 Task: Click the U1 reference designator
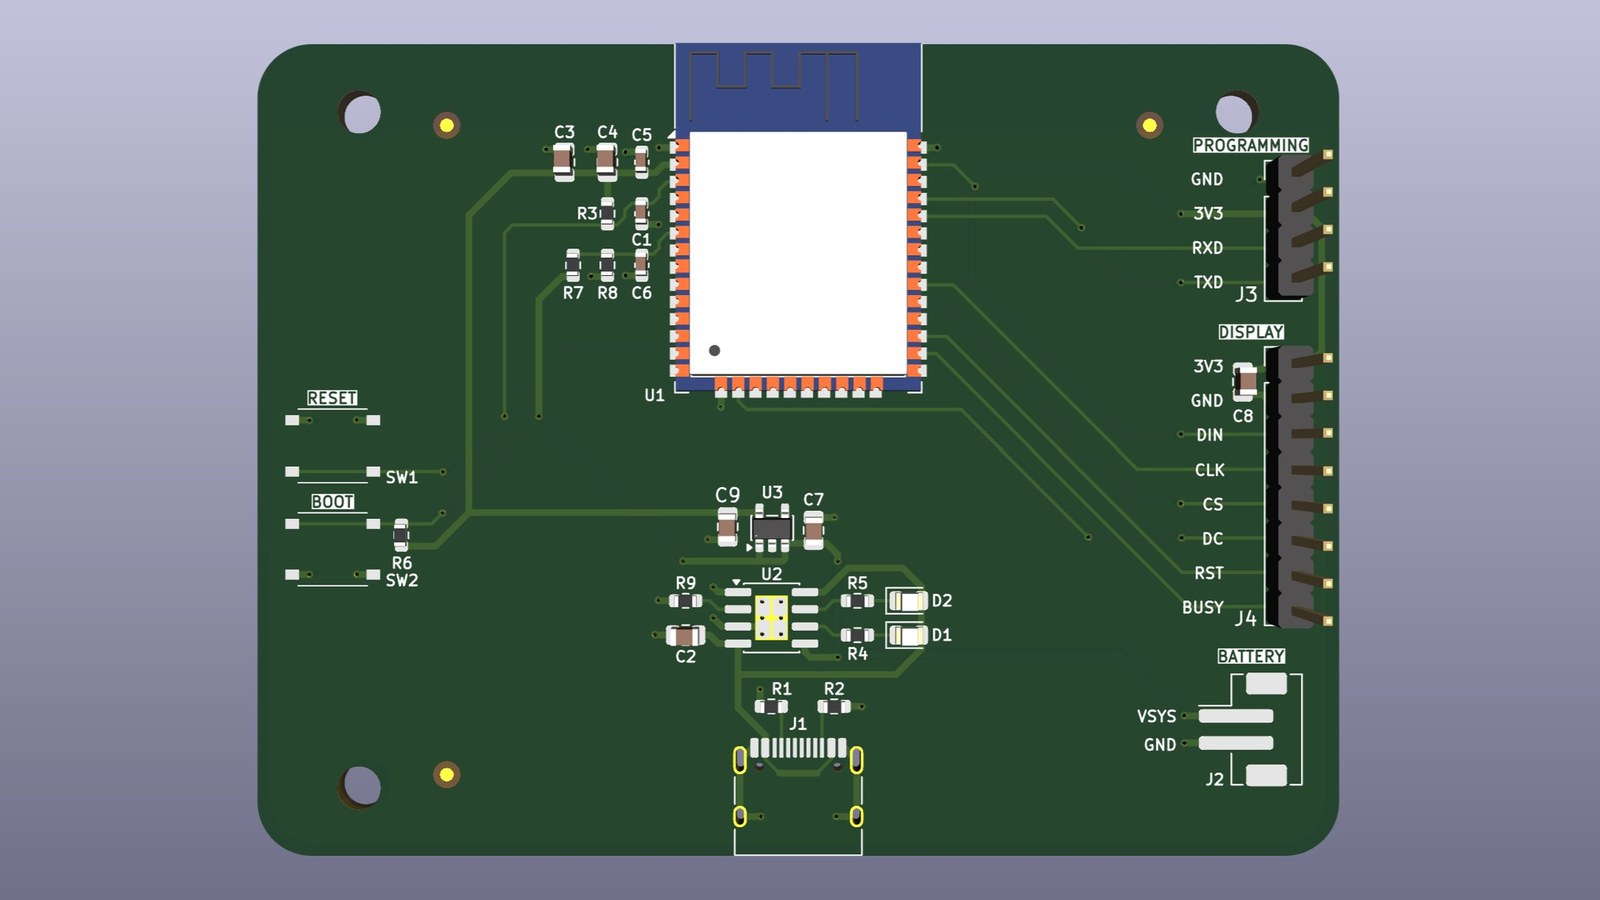coord(654,395)
